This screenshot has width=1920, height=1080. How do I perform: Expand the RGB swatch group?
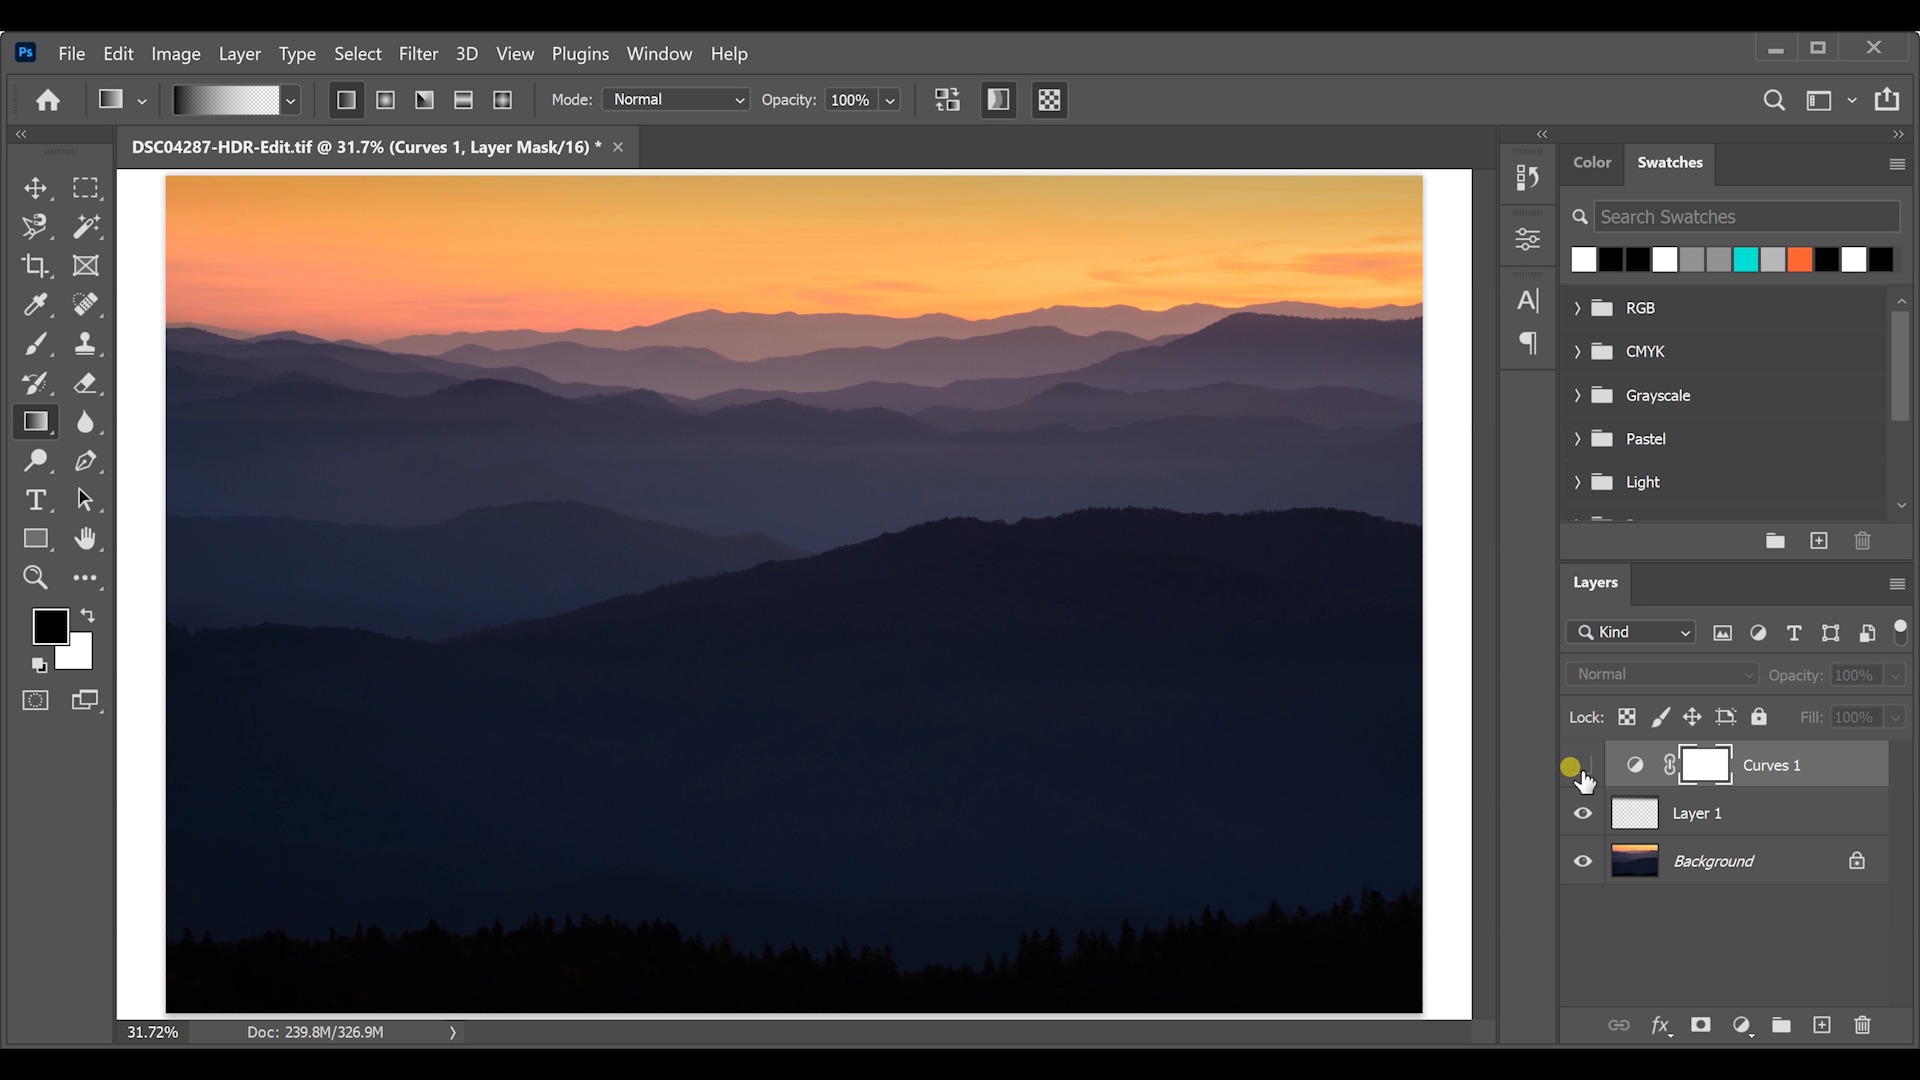coord(1577,308)
